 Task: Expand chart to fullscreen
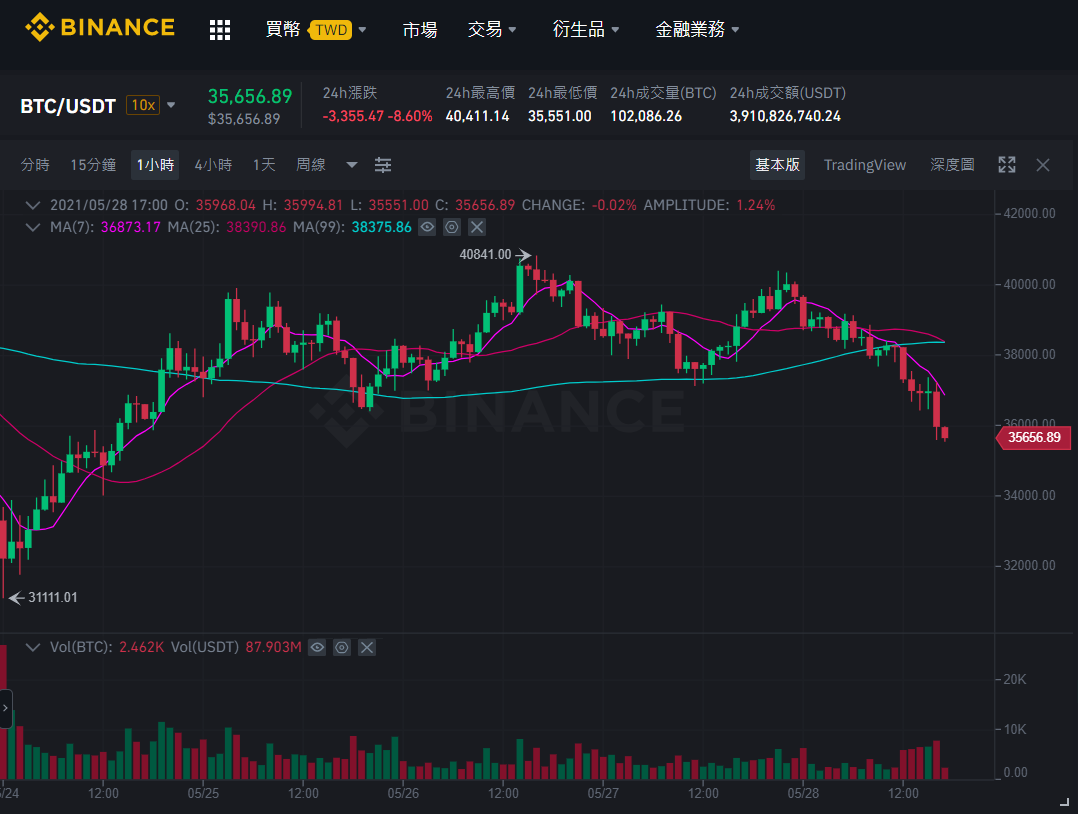[x=1006, y=165]
